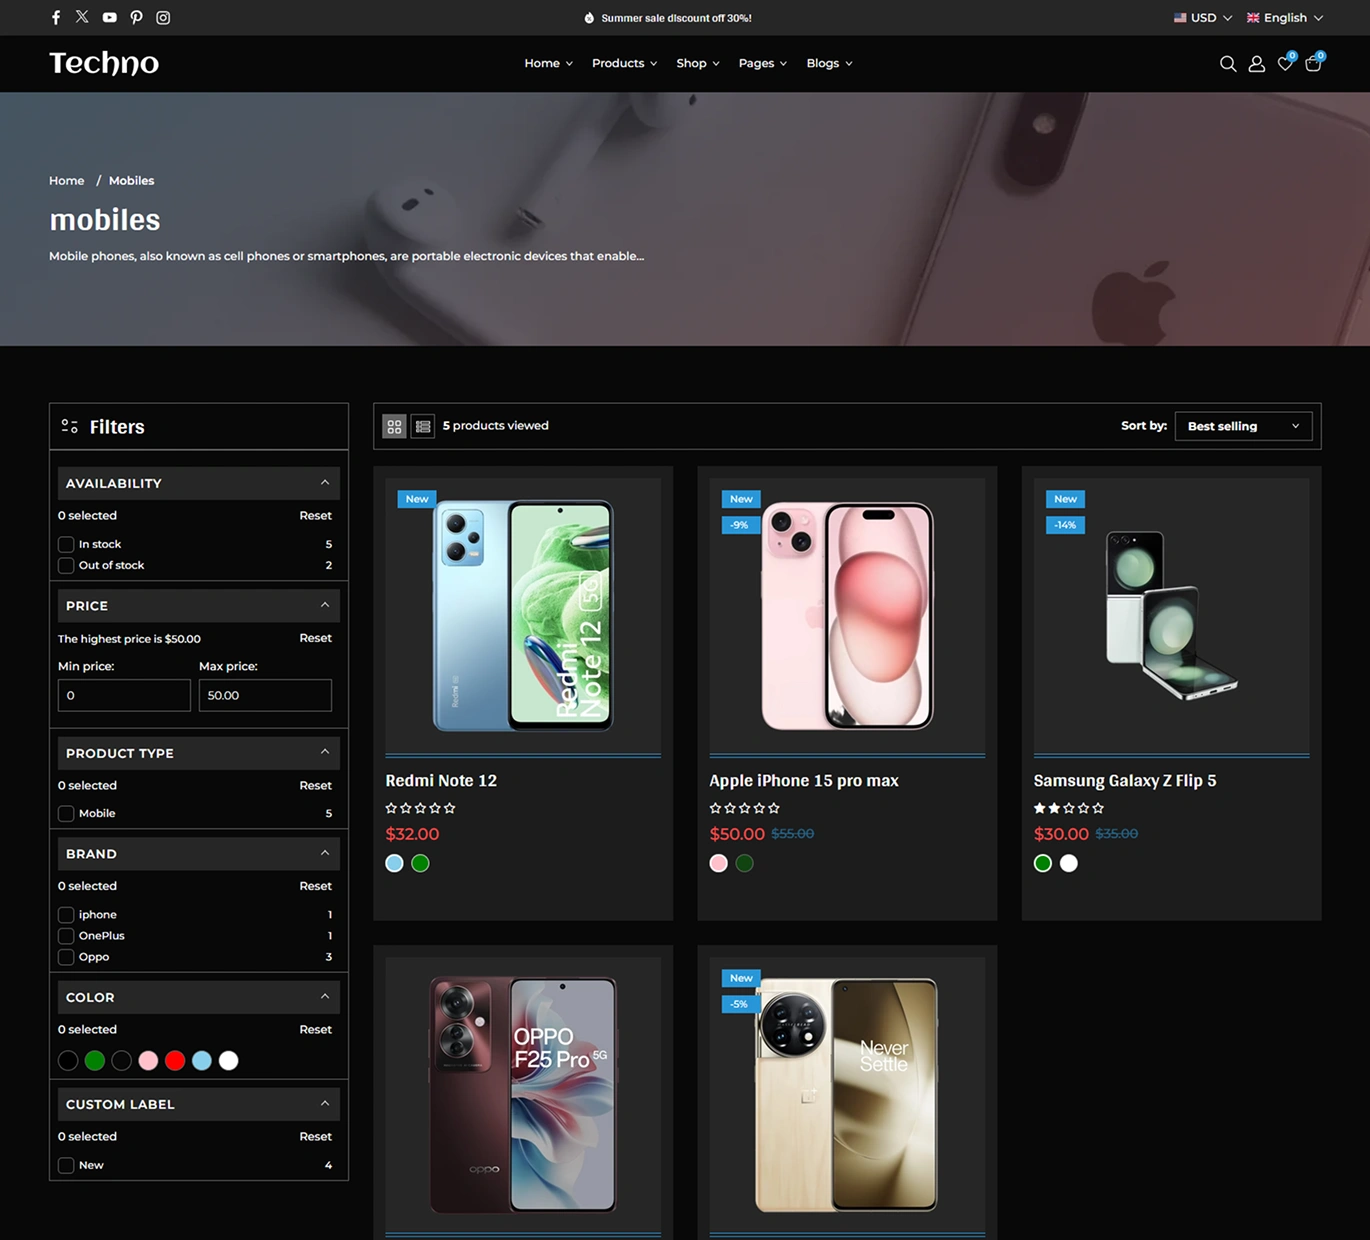
Task: Reset the Brand filter
Action: (315, 886)
